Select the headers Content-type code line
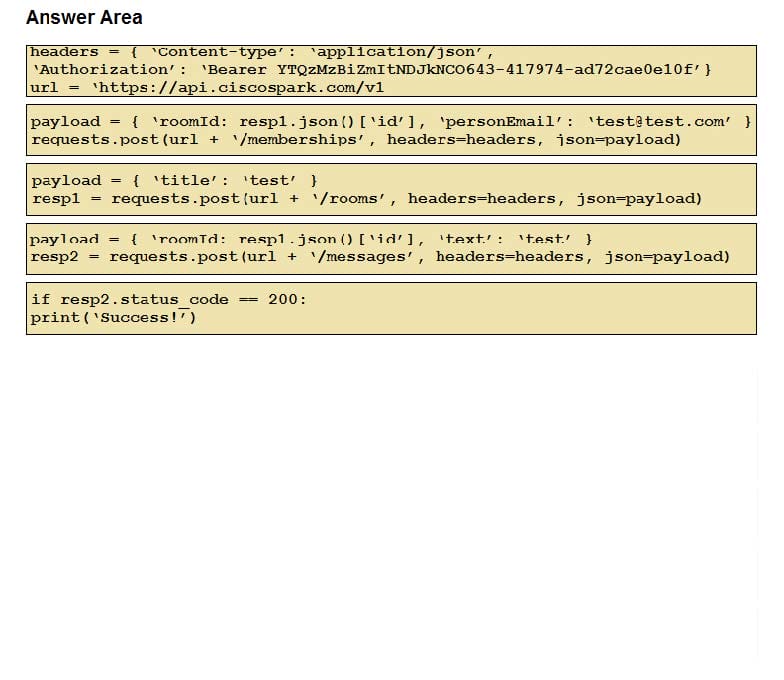 tap(262, 52)
